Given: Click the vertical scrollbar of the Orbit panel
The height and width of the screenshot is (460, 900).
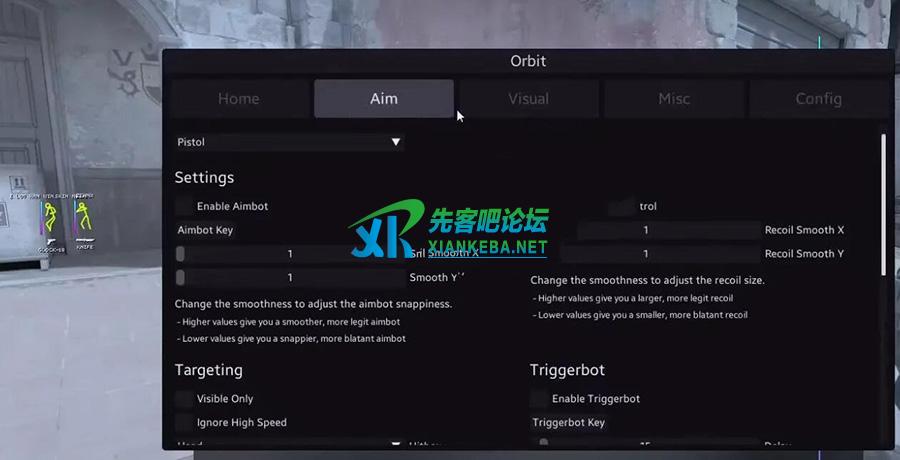Looking at the screenshot, I should (x=883, y=204).
